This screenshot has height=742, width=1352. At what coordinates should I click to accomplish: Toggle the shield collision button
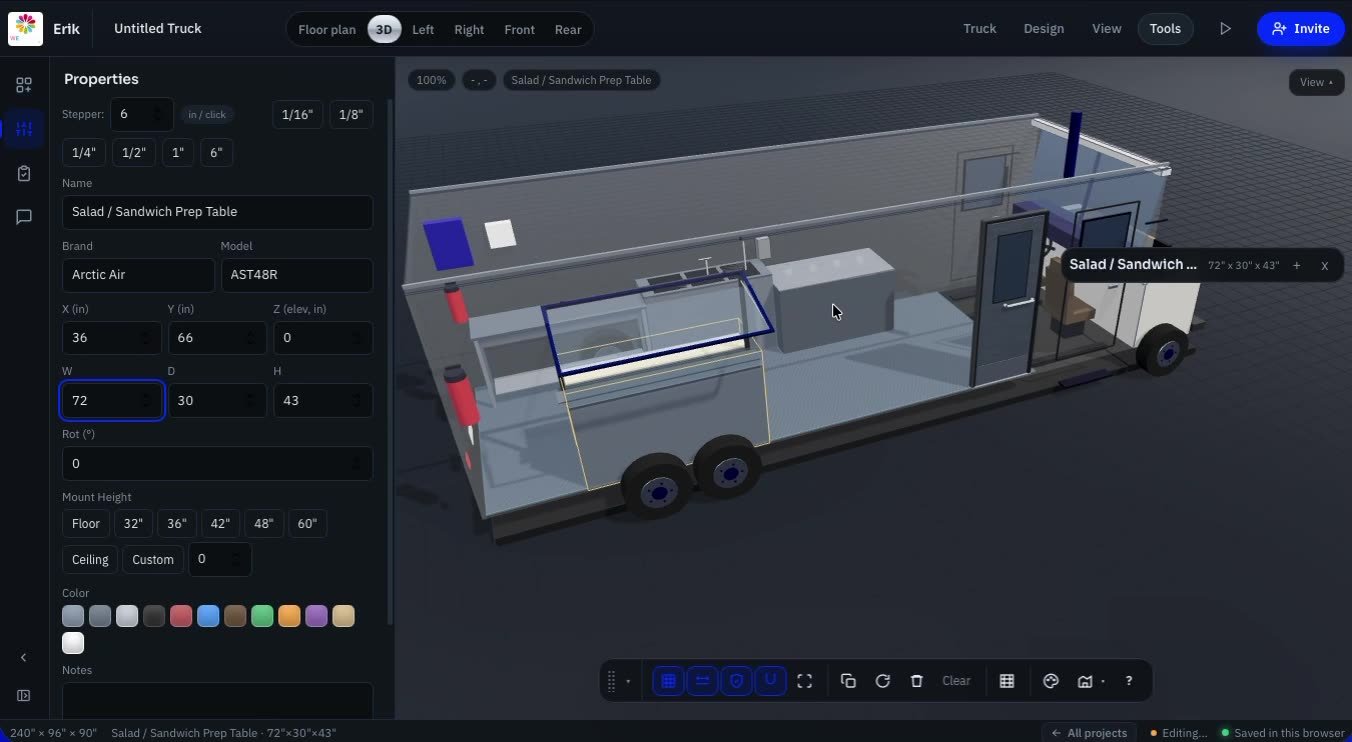click(x=736, y=681)
